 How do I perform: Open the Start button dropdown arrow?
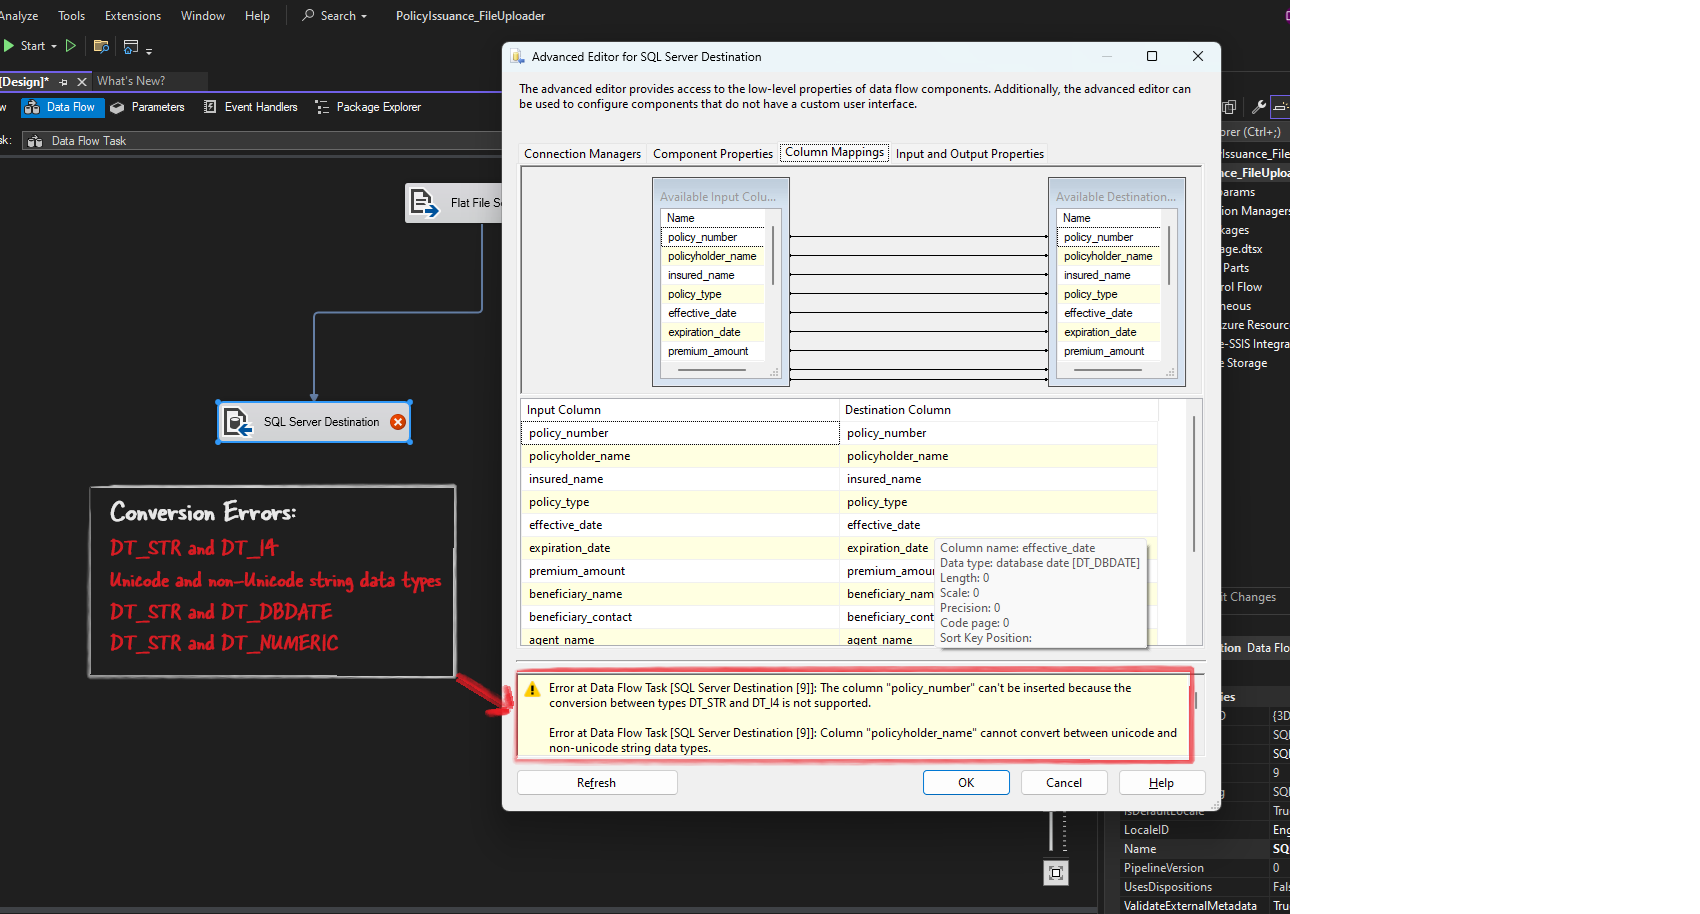click(x=54, y=46)
